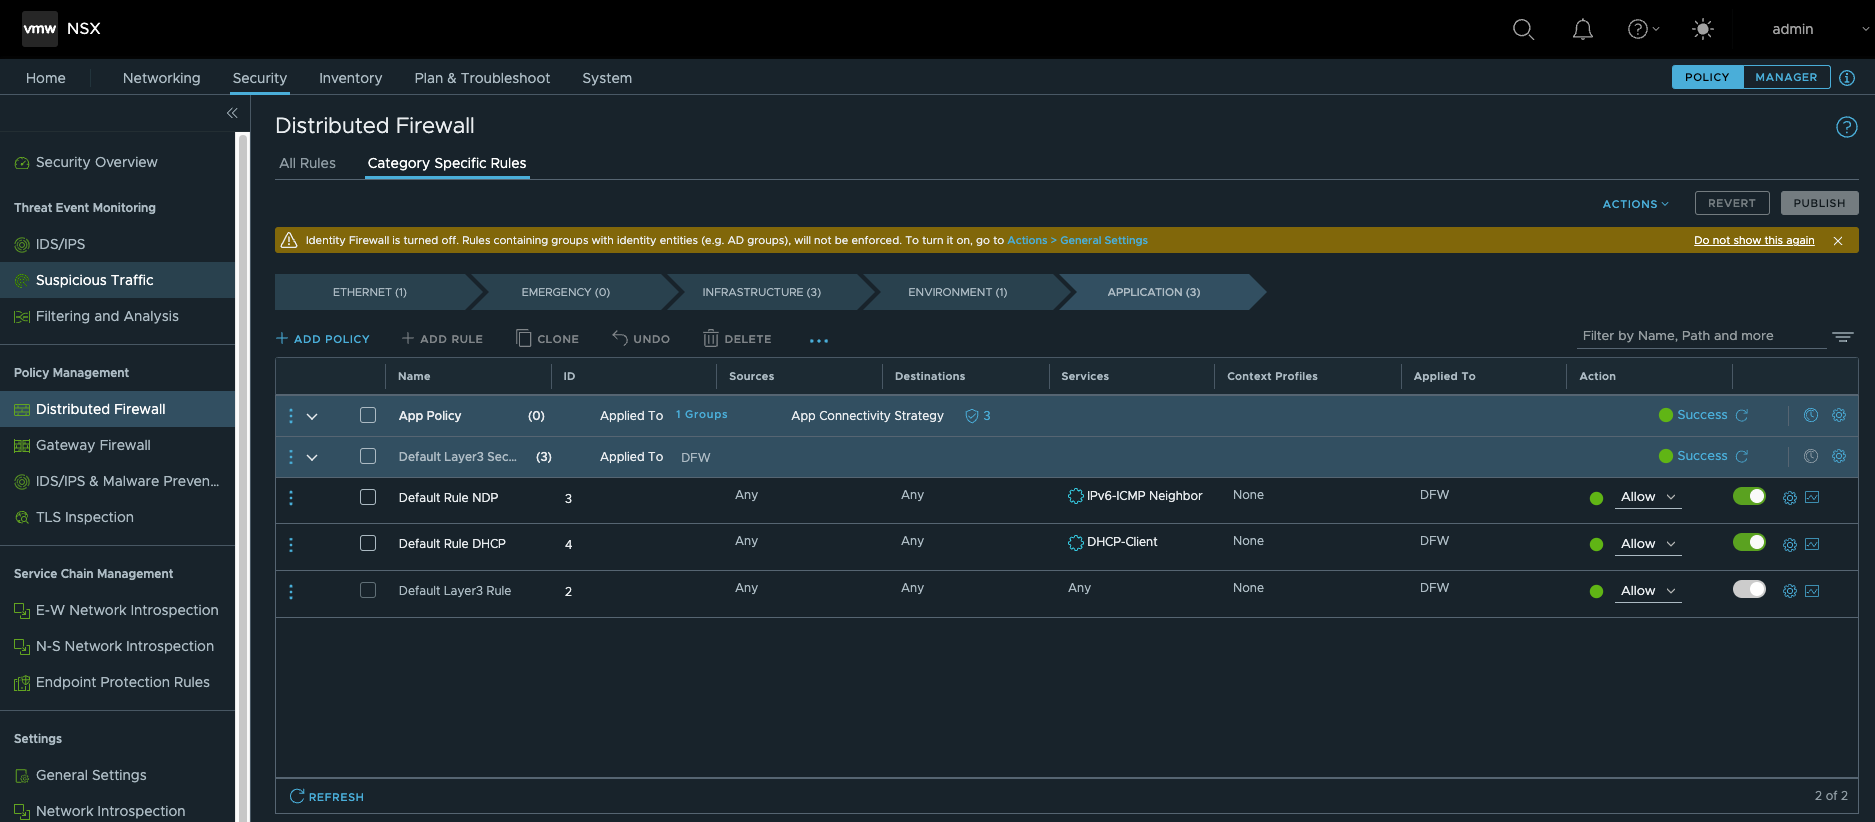Image resolution: width=1875 pixels, height=822 pixels.
Task: Close the Identity Firewall warning banner
Action: click(1838, 241)
